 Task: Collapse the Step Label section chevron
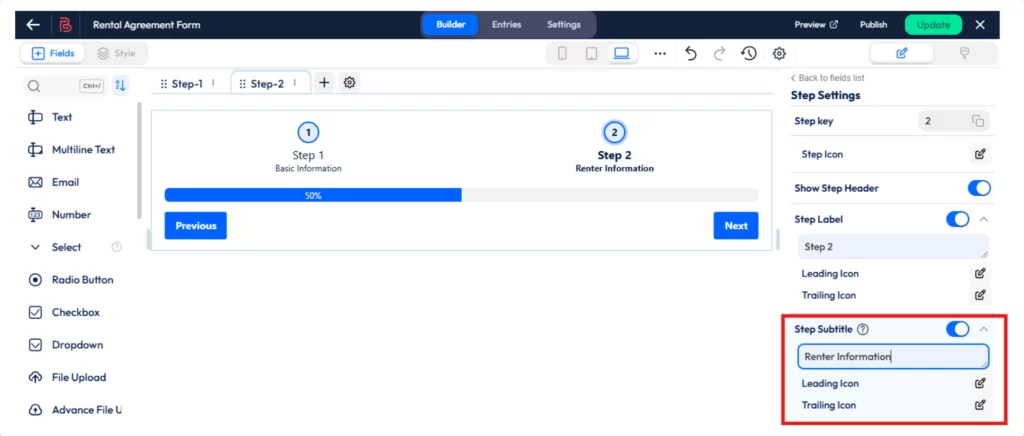point(984,219)
